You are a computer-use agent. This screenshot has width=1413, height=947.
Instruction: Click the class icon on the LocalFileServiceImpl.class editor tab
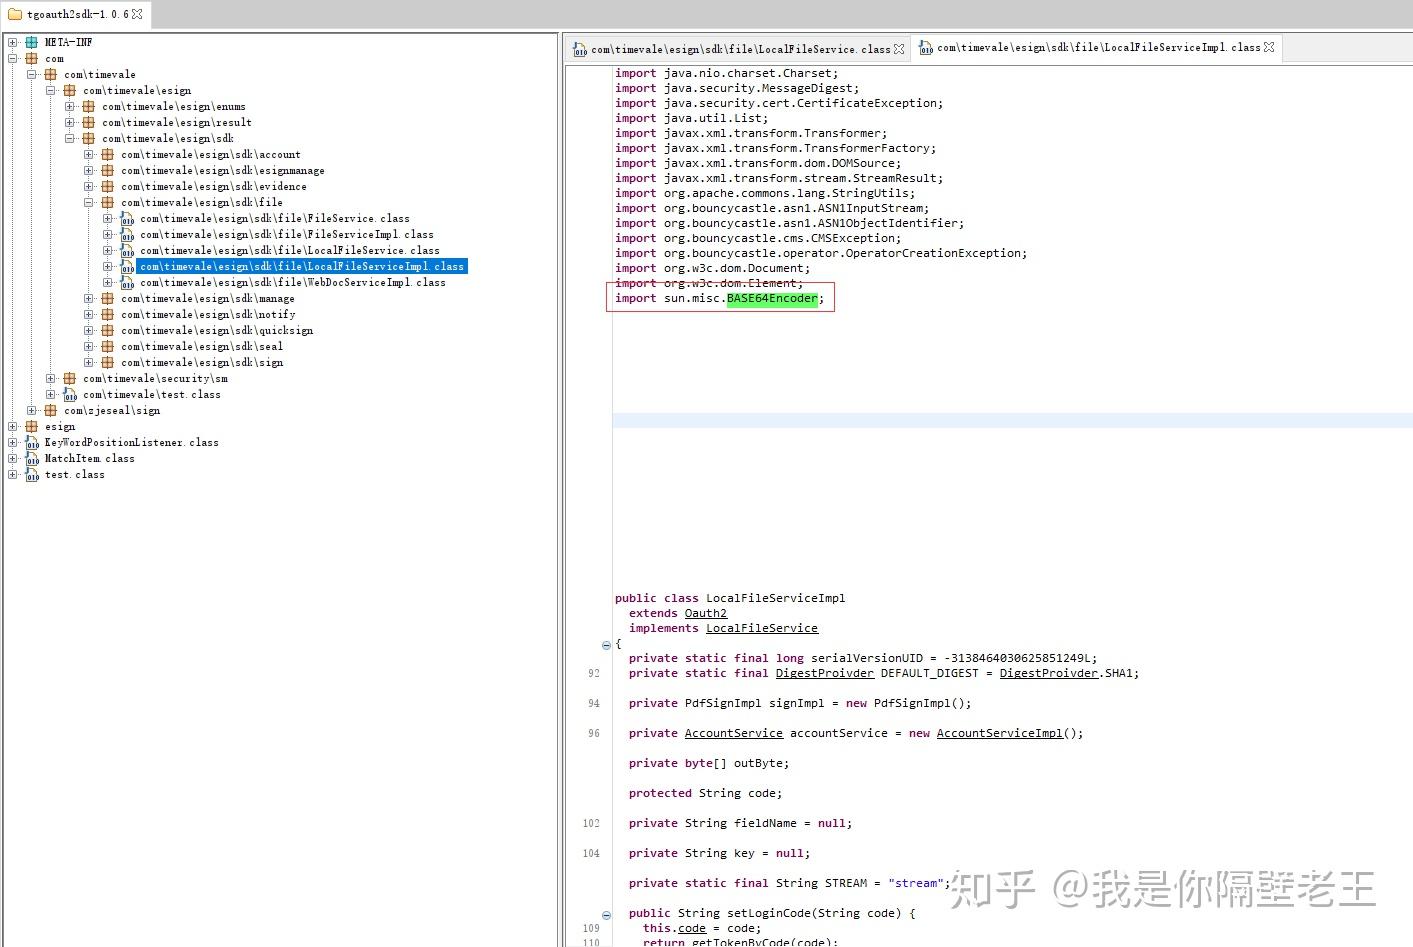tap(925, 47)
